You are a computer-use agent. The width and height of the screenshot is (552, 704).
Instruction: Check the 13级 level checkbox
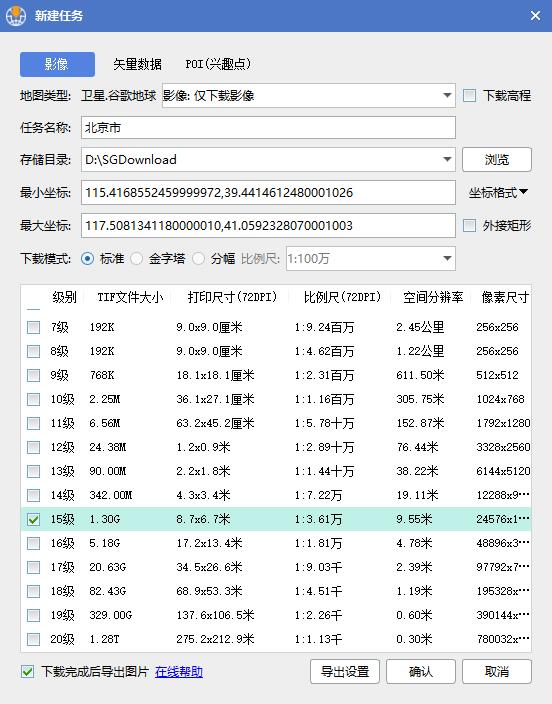pyautogui.click(x=34, y=471)
